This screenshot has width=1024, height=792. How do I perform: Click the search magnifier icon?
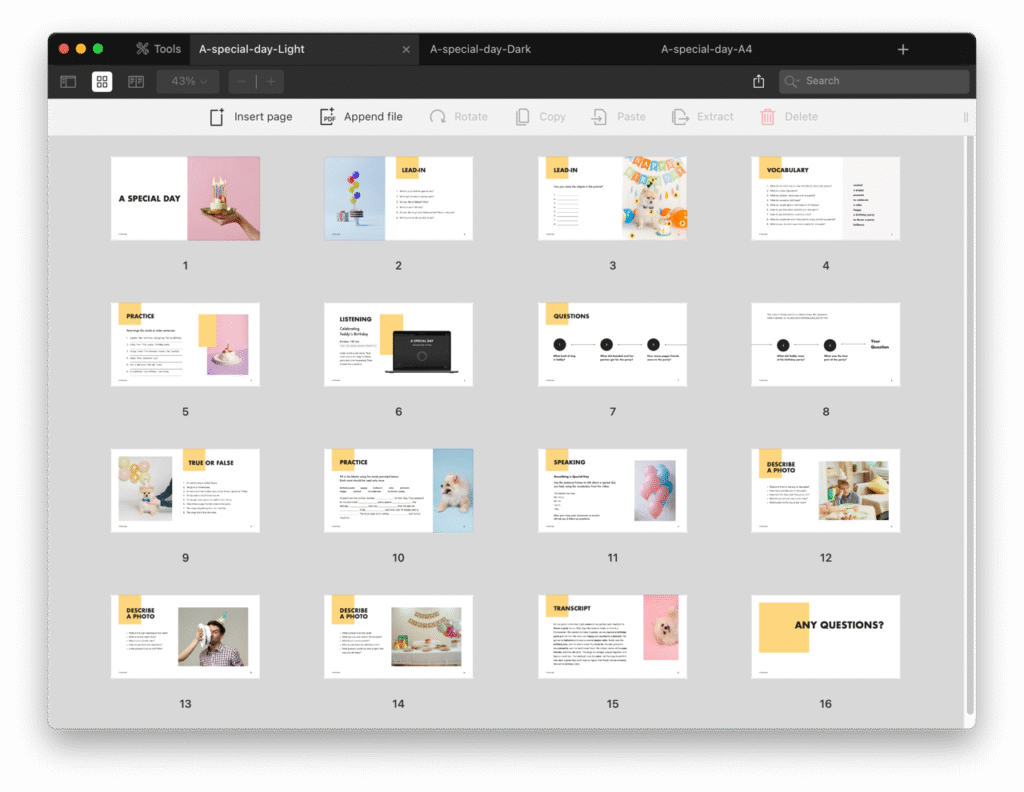pyautogui.click(x=793, y=81)
